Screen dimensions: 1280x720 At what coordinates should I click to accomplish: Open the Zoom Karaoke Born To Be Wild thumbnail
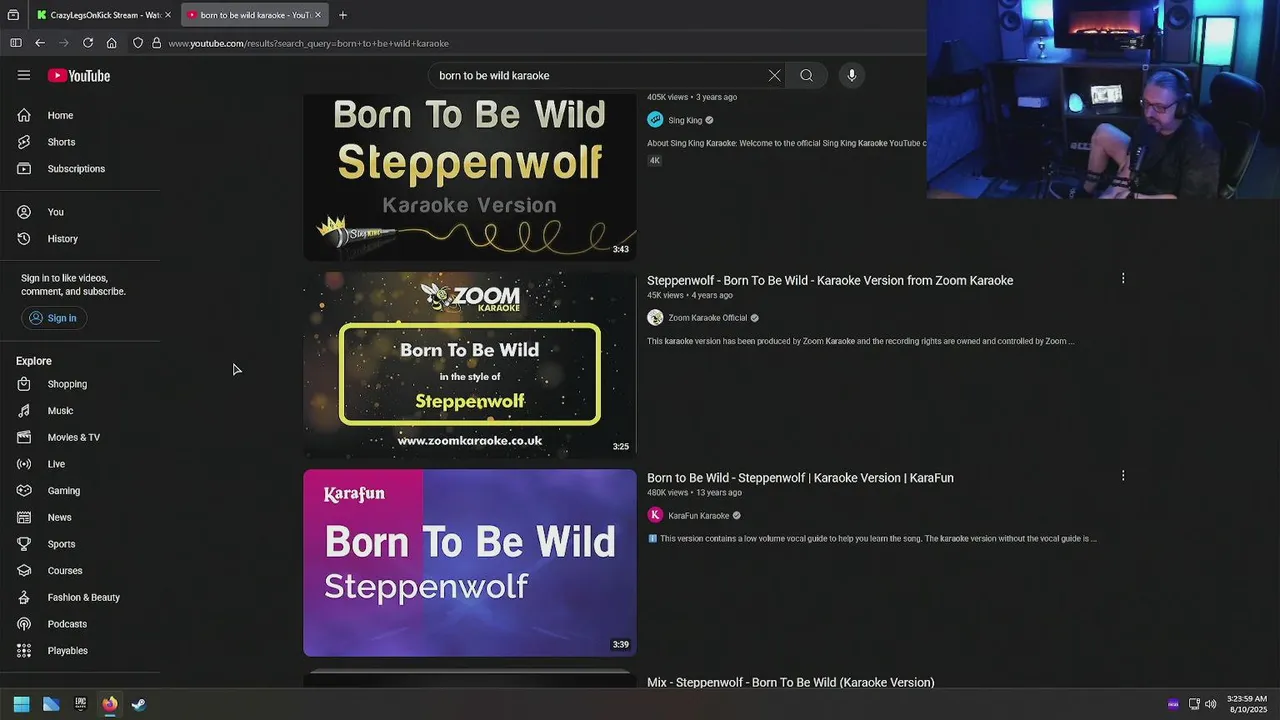coord(470,365)
